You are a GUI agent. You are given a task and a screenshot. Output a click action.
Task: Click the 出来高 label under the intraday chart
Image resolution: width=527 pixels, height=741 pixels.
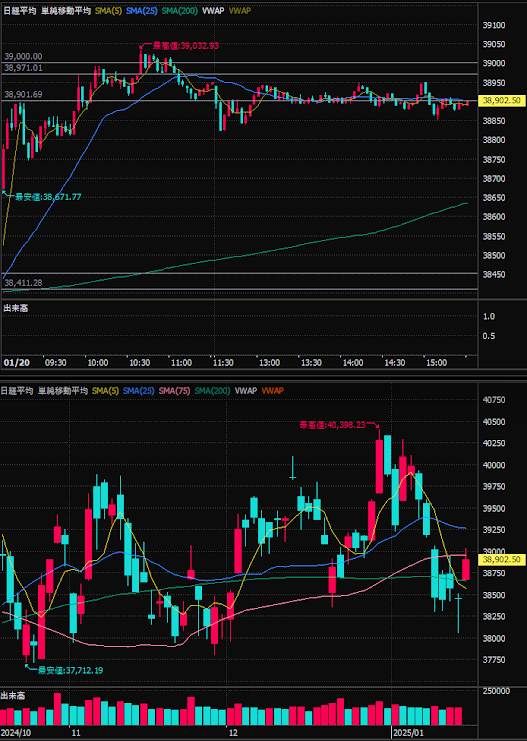16,308
